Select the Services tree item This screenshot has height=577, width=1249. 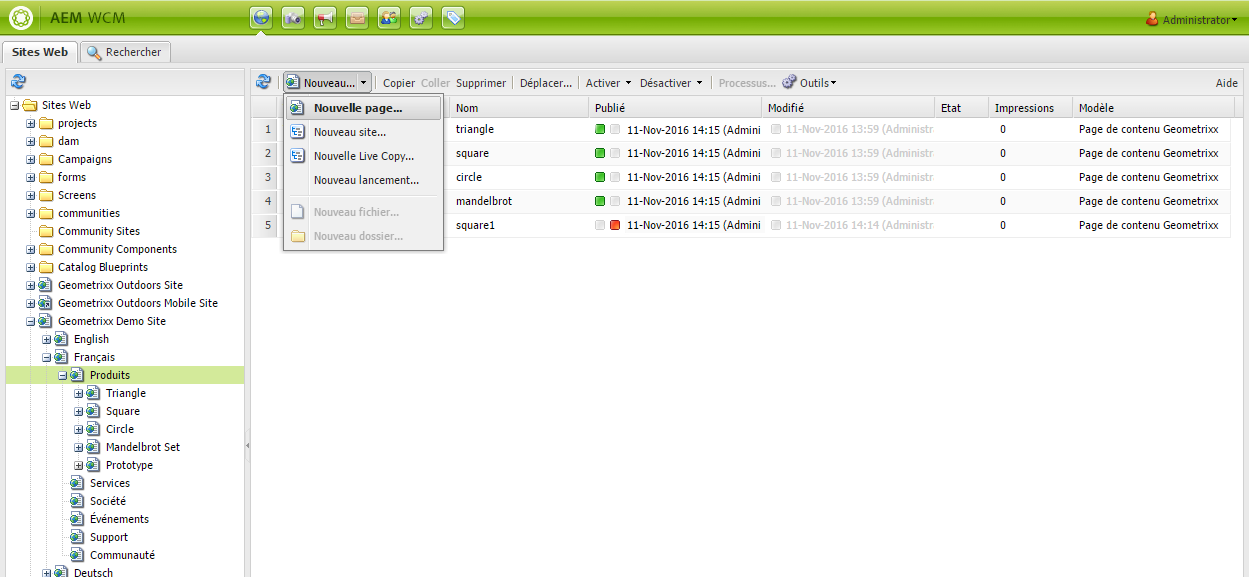coord(110,483)
